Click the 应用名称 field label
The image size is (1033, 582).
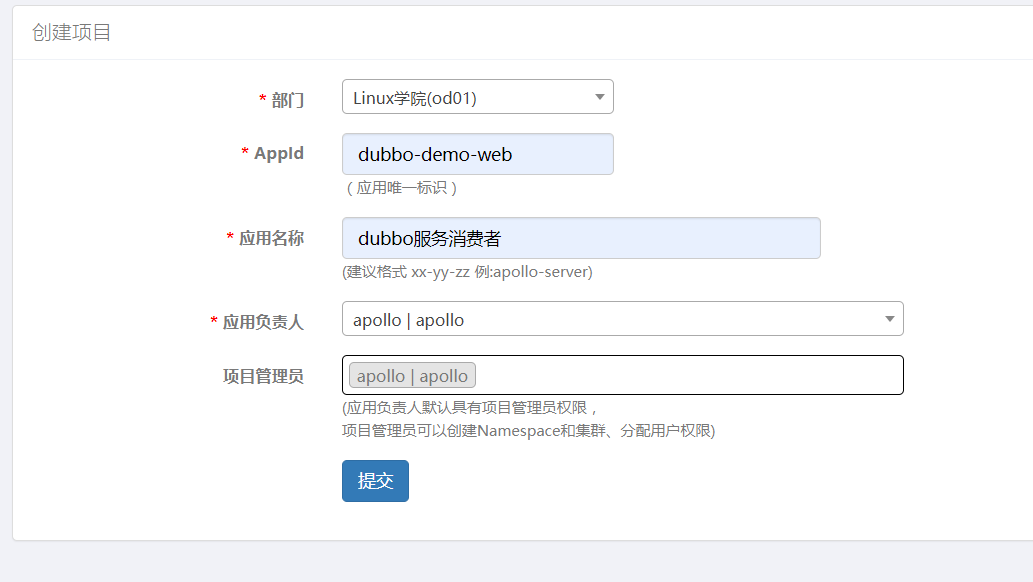271,238
